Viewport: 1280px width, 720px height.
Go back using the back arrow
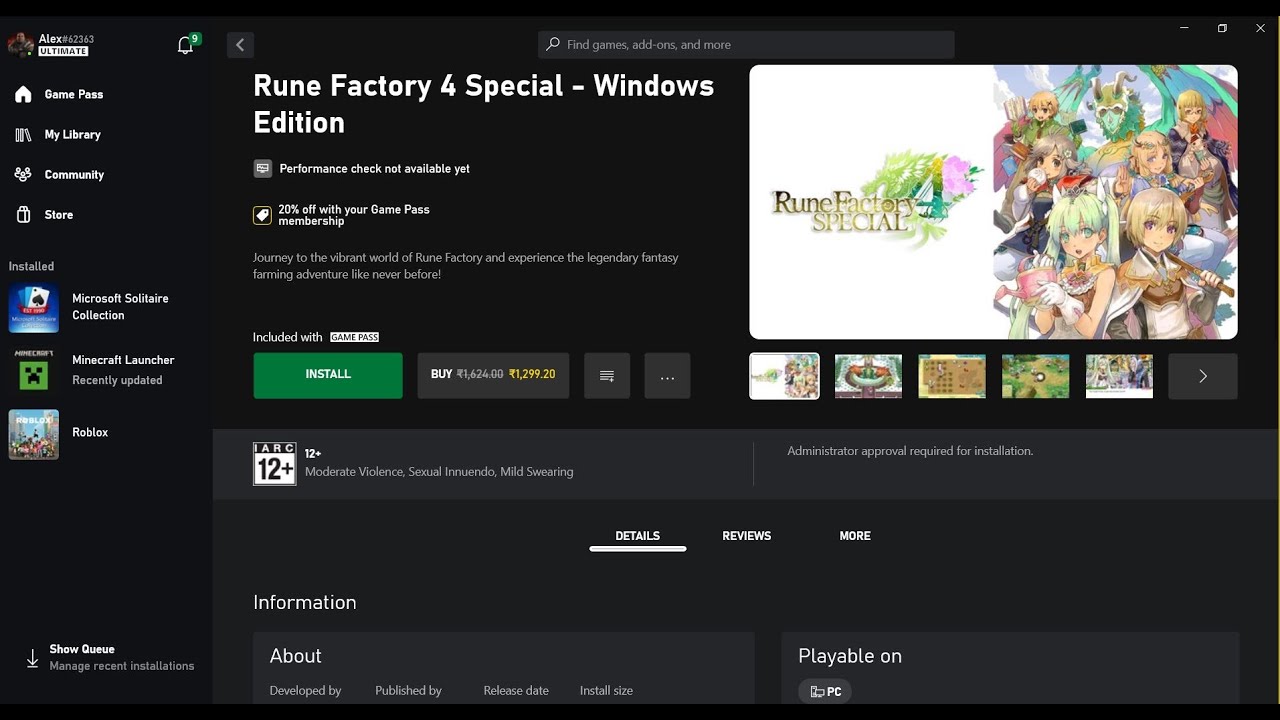click(240, 45)
